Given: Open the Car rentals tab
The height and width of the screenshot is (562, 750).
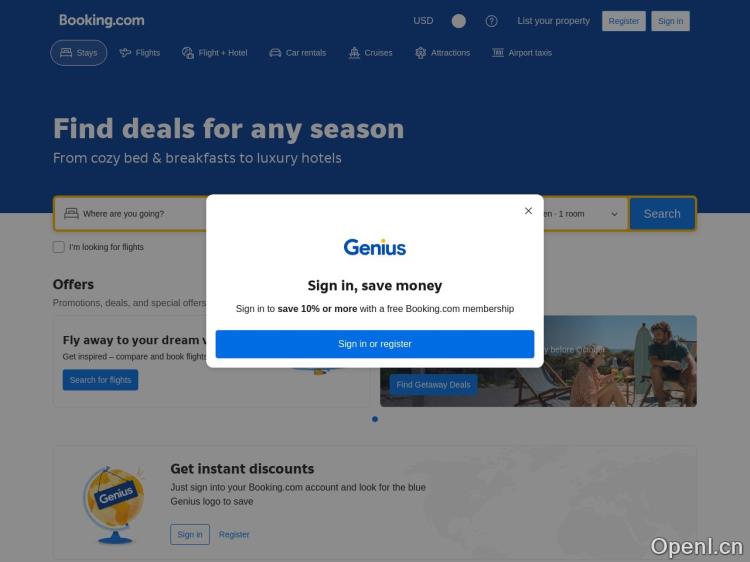Looking at the screenshot, I should 298,53.
